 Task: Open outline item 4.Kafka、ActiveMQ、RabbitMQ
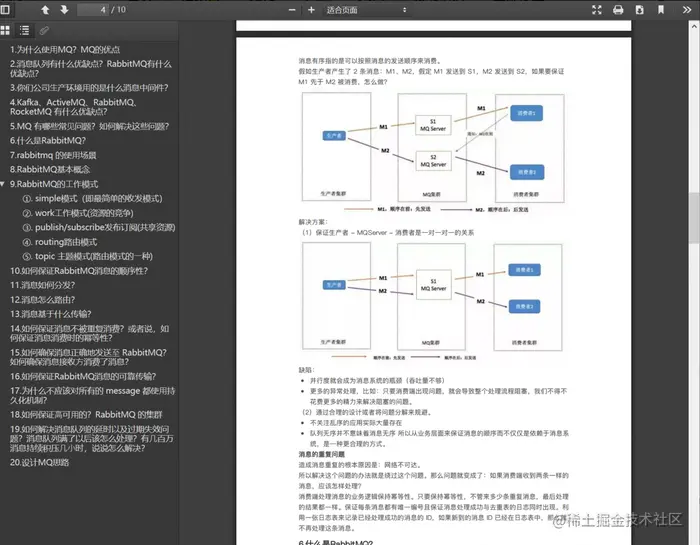73,107
